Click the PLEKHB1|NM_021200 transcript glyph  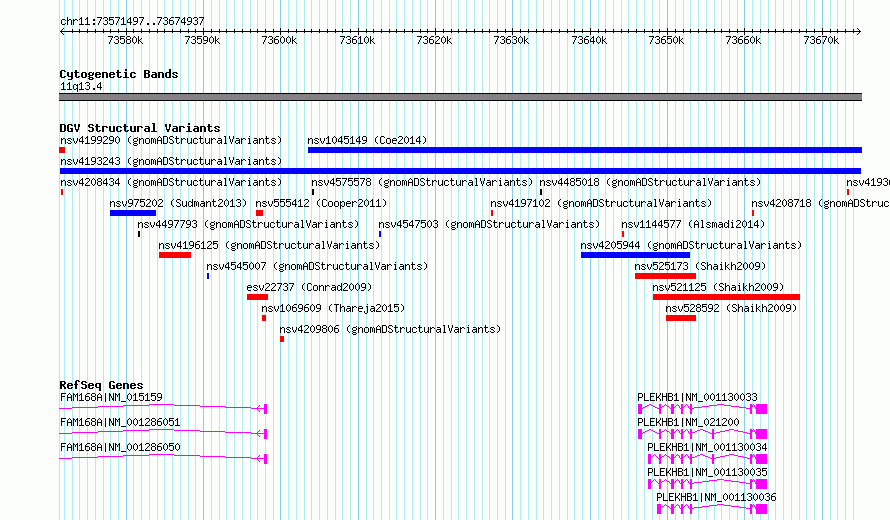click(702, 434)
